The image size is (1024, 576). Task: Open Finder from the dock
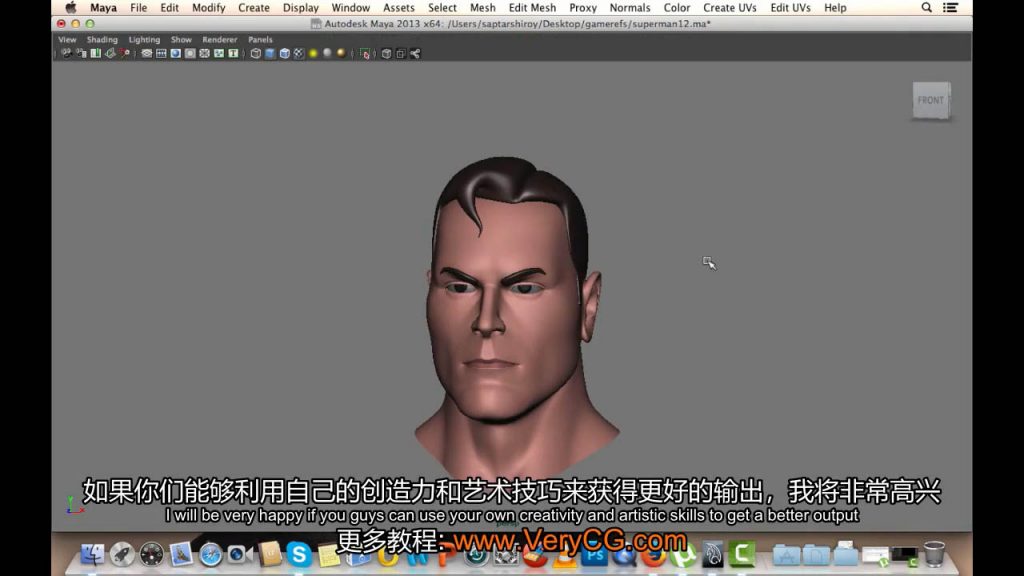[x=92, y=555]
